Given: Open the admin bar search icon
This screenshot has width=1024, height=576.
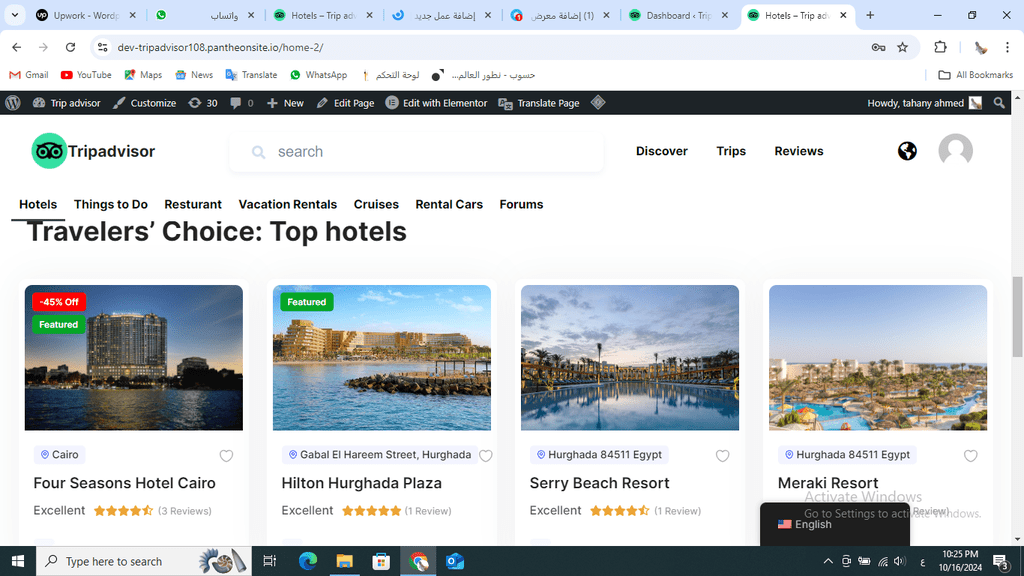Looking at the screenshot, I should pos(999,103).
